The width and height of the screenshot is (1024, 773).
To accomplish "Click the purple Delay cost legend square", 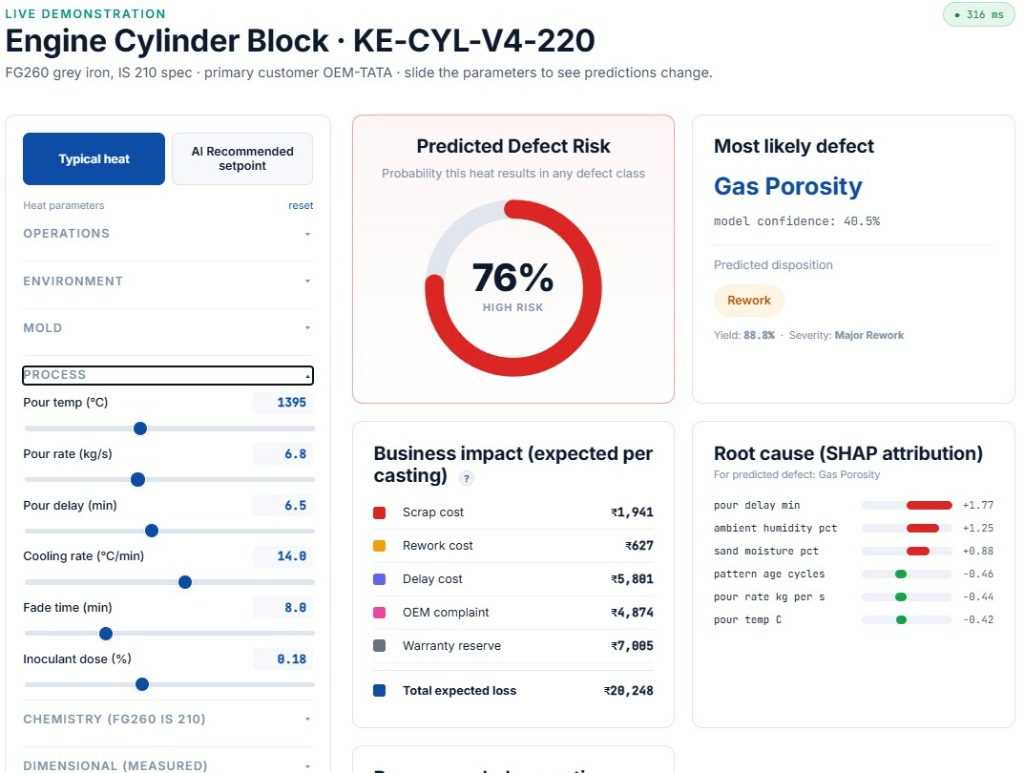I will click(x=379, y=579).
